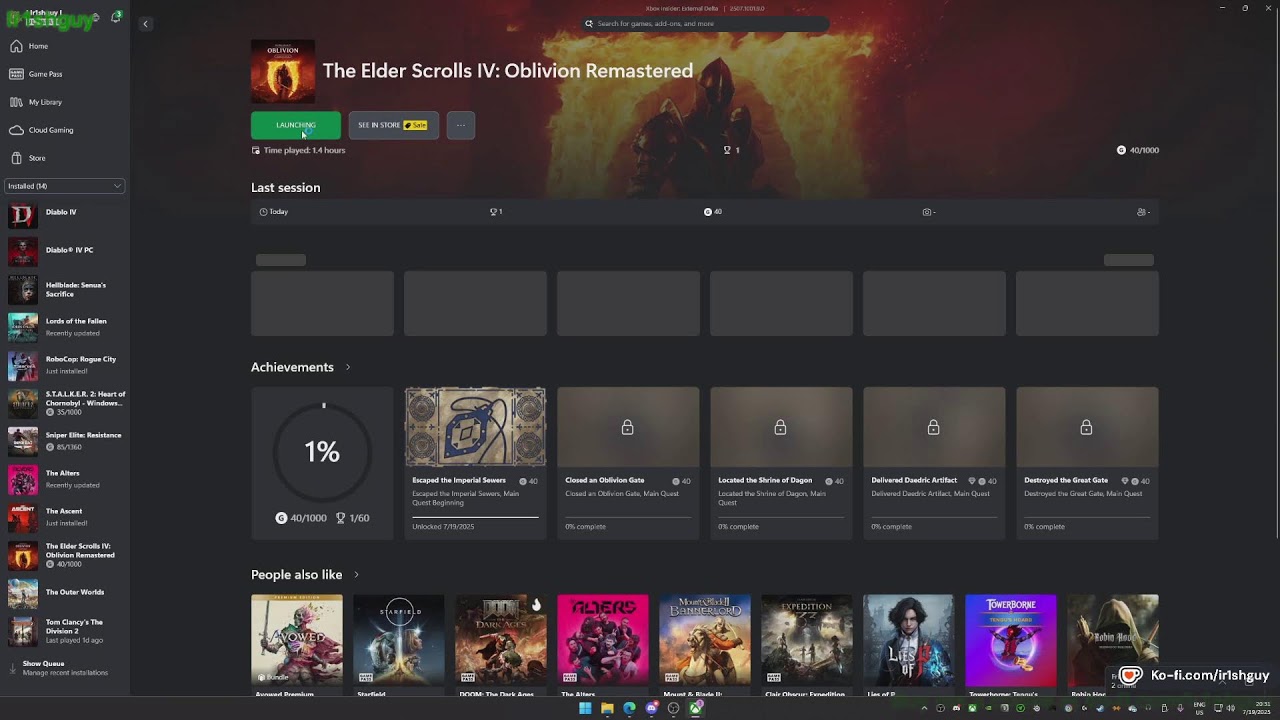1280x720 pixels.
Task: Click the trophy icon under hero banner
Action: [x=727, y=150]
